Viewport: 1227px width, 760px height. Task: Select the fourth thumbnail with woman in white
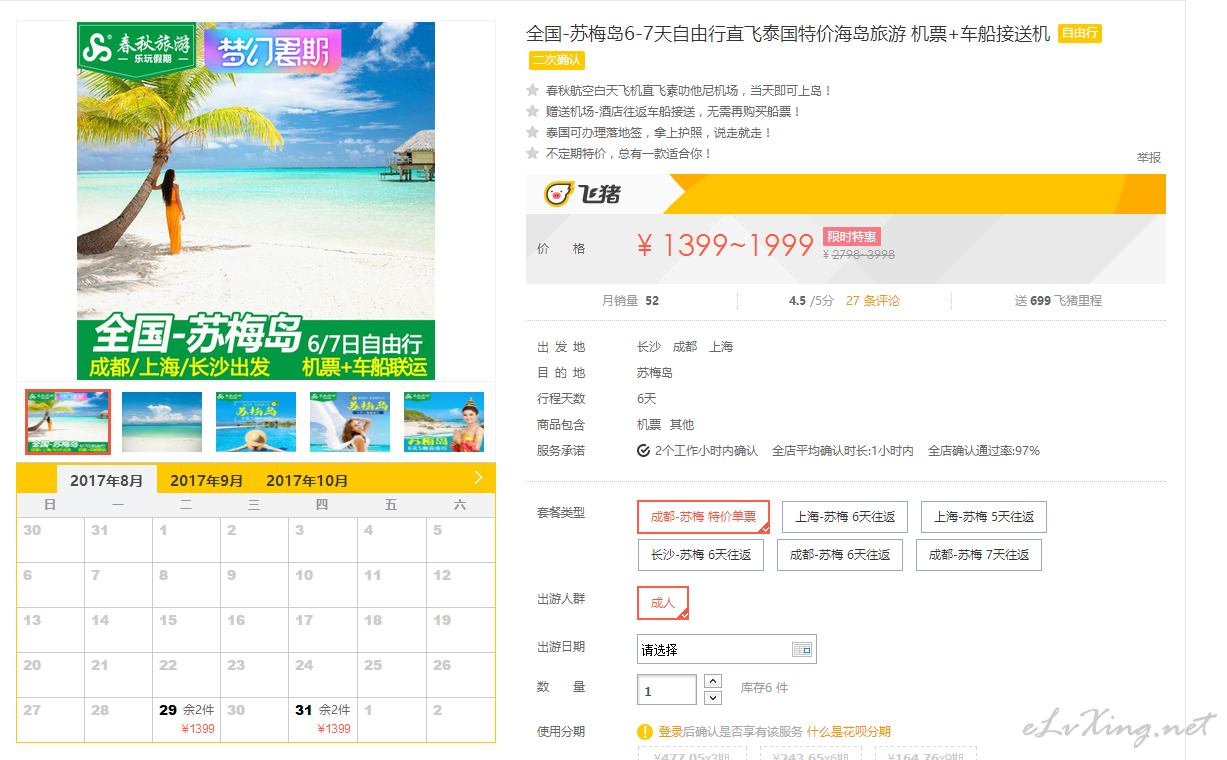pyautogui.click(x=350, y=422)
